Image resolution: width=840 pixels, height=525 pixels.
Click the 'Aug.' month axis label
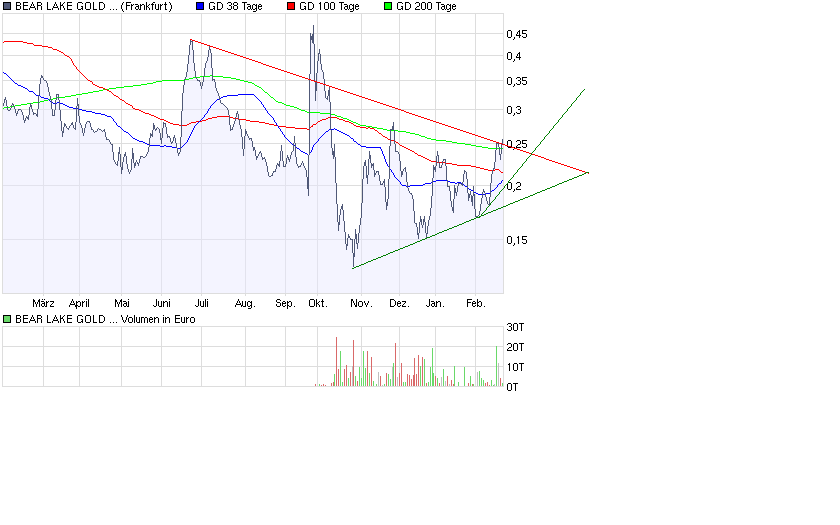point(245,303)
